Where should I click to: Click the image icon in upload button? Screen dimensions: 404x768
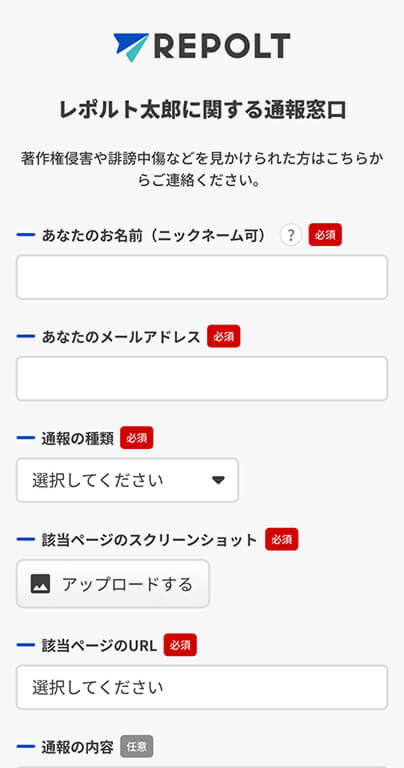point(40,584)
